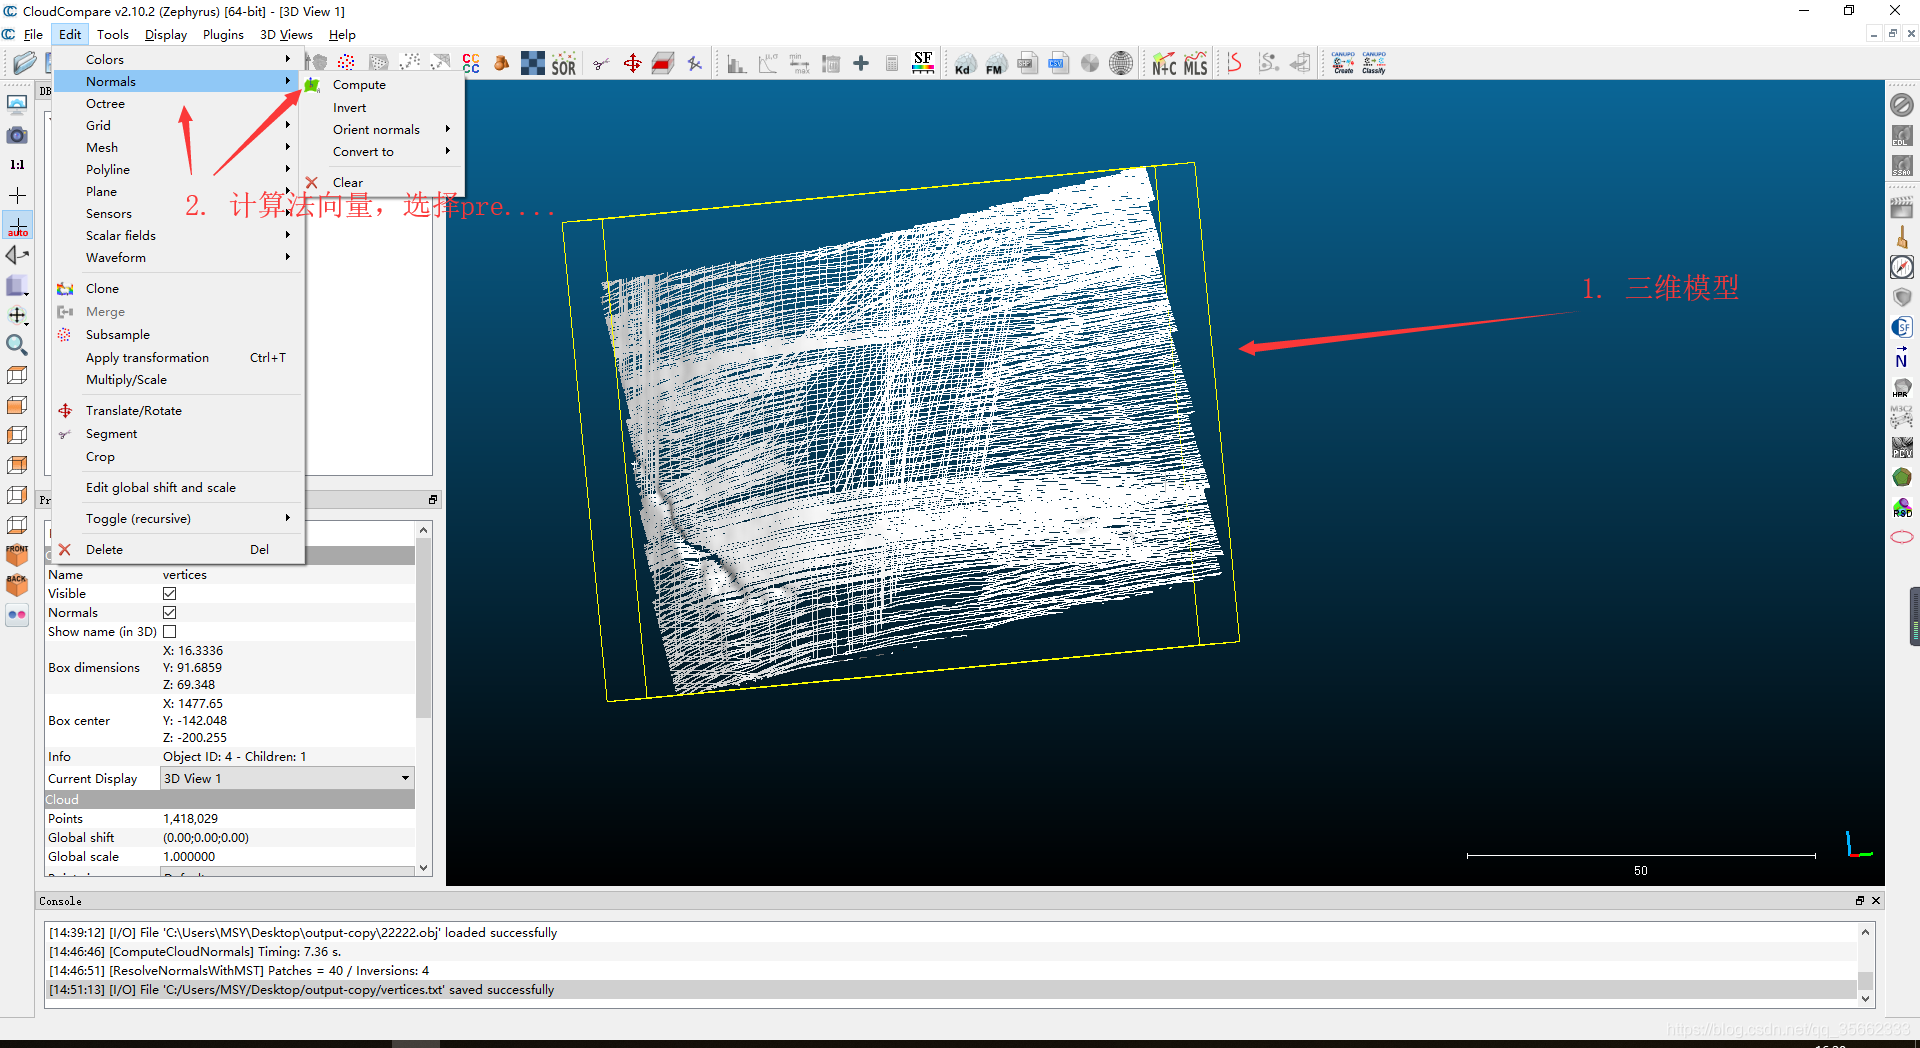Click the Translate/Rotate red cross arrows toolbar icon
Viewport: 1920px width, 1048px height.
pyautogui.click(x=632, y=64)
